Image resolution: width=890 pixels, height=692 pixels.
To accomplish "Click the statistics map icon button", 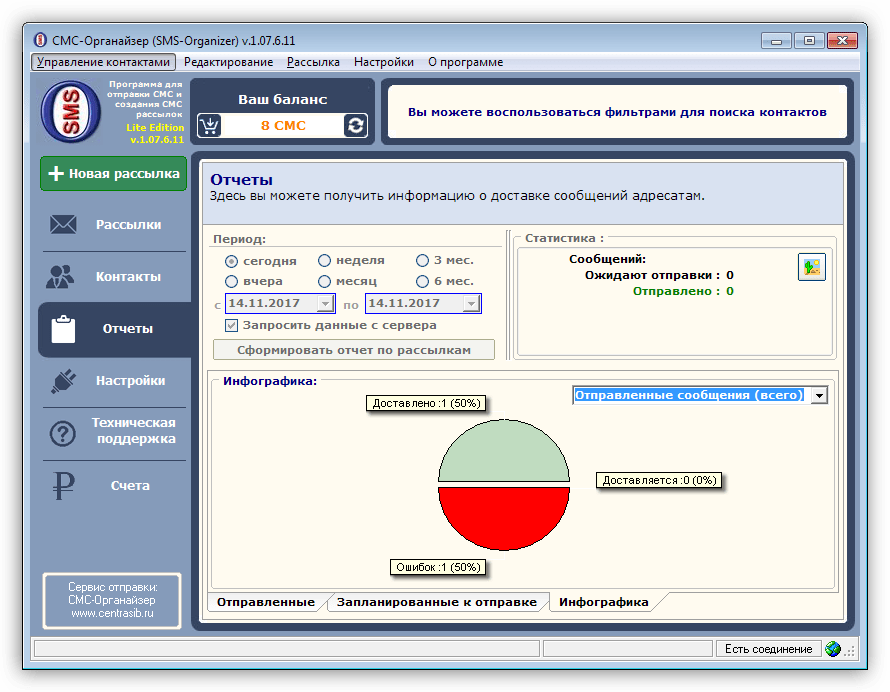I will click(811, 267).
